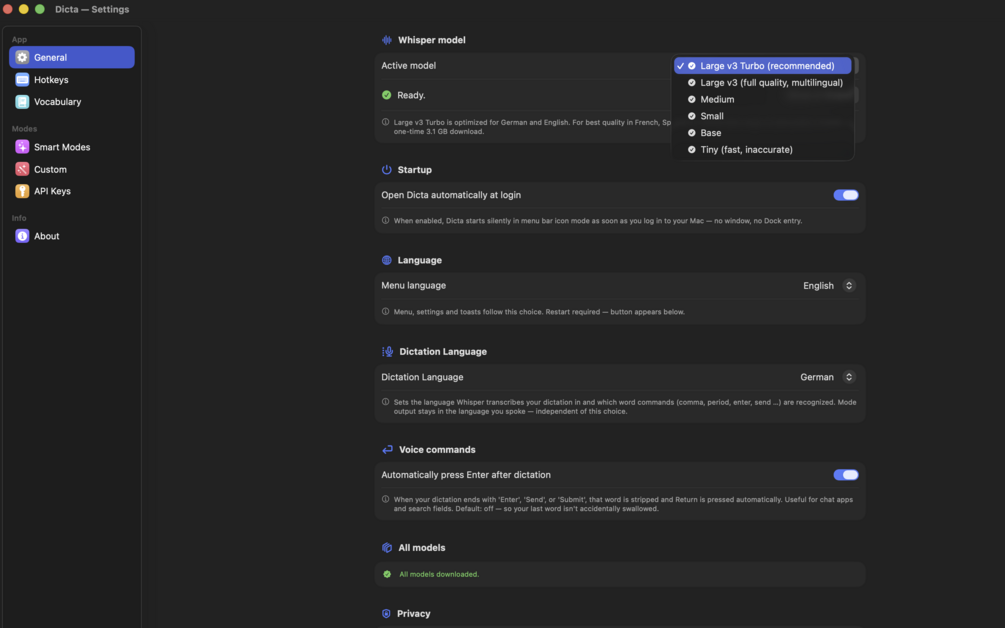
Task: Open the Hotkeys settings page
Action: 72,79
